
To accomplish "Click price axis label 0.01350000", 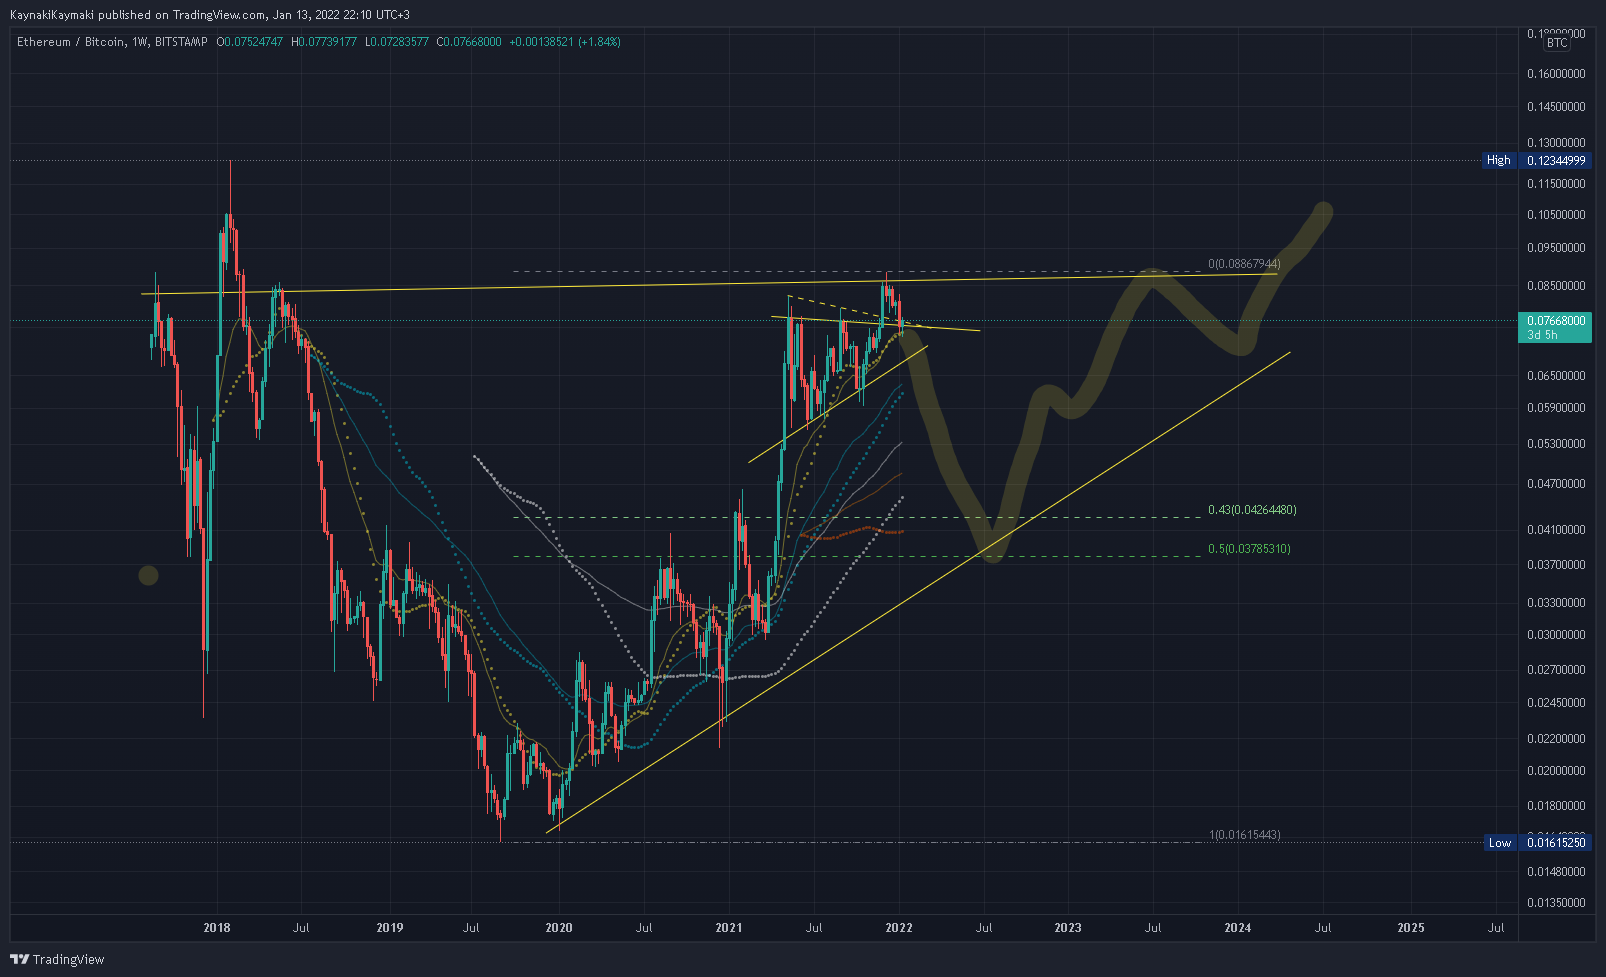I will [x=1556, y=903].
